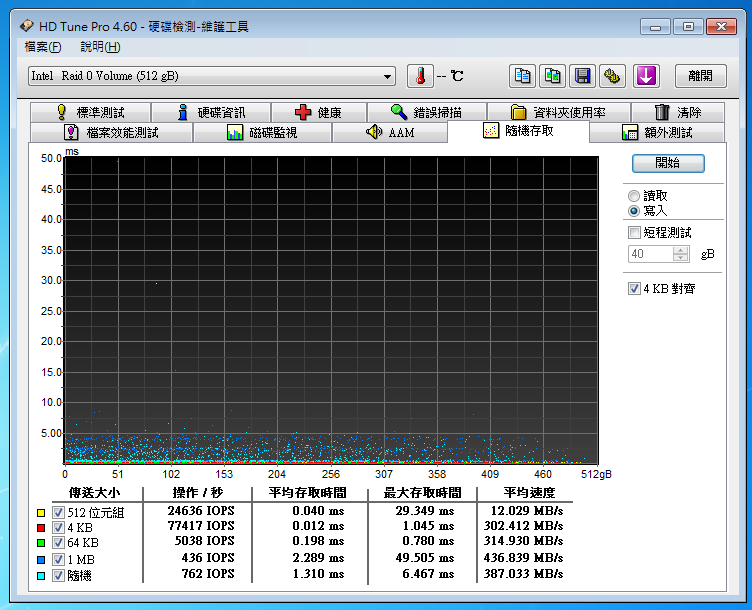The image size is (752, 610).
Task: Open the 健康 health tab
Action: pos(318,112)
